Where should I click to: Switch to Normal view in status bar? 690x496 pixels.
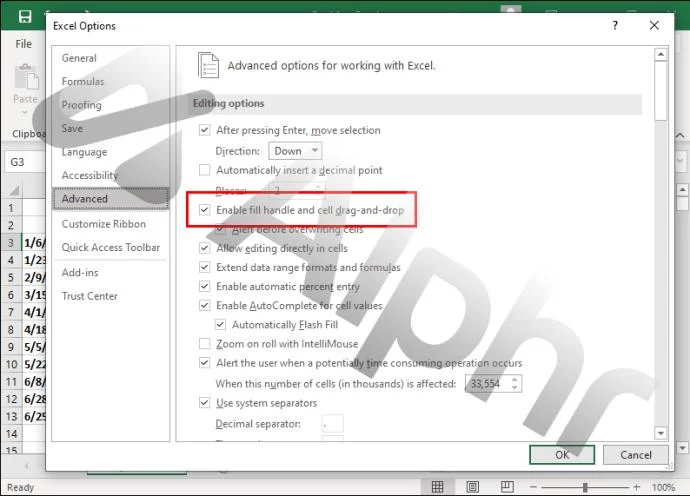(x=437, y=486)
